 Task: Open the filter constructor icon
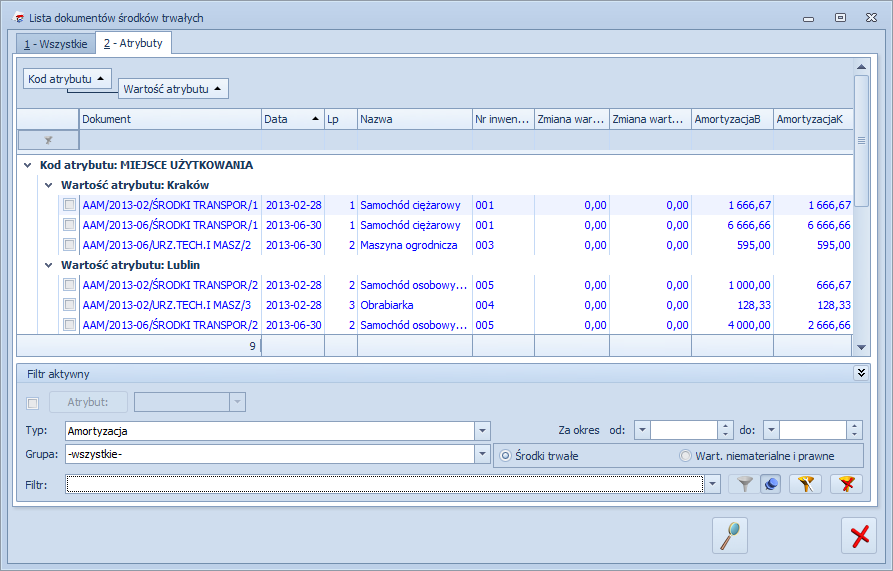(x=805, y=484)
